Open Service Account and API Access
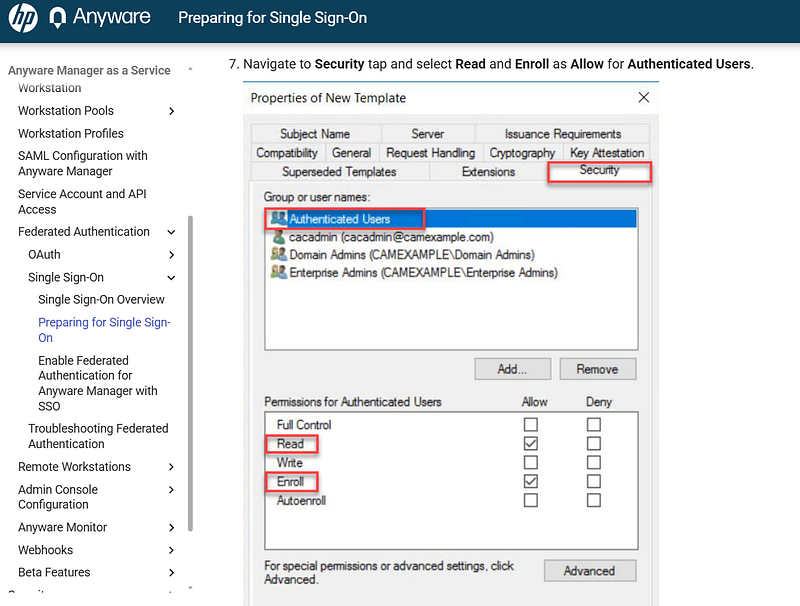The width and height of the screenshot is (800, 606). pyautogui.click(x=82, y=201)
